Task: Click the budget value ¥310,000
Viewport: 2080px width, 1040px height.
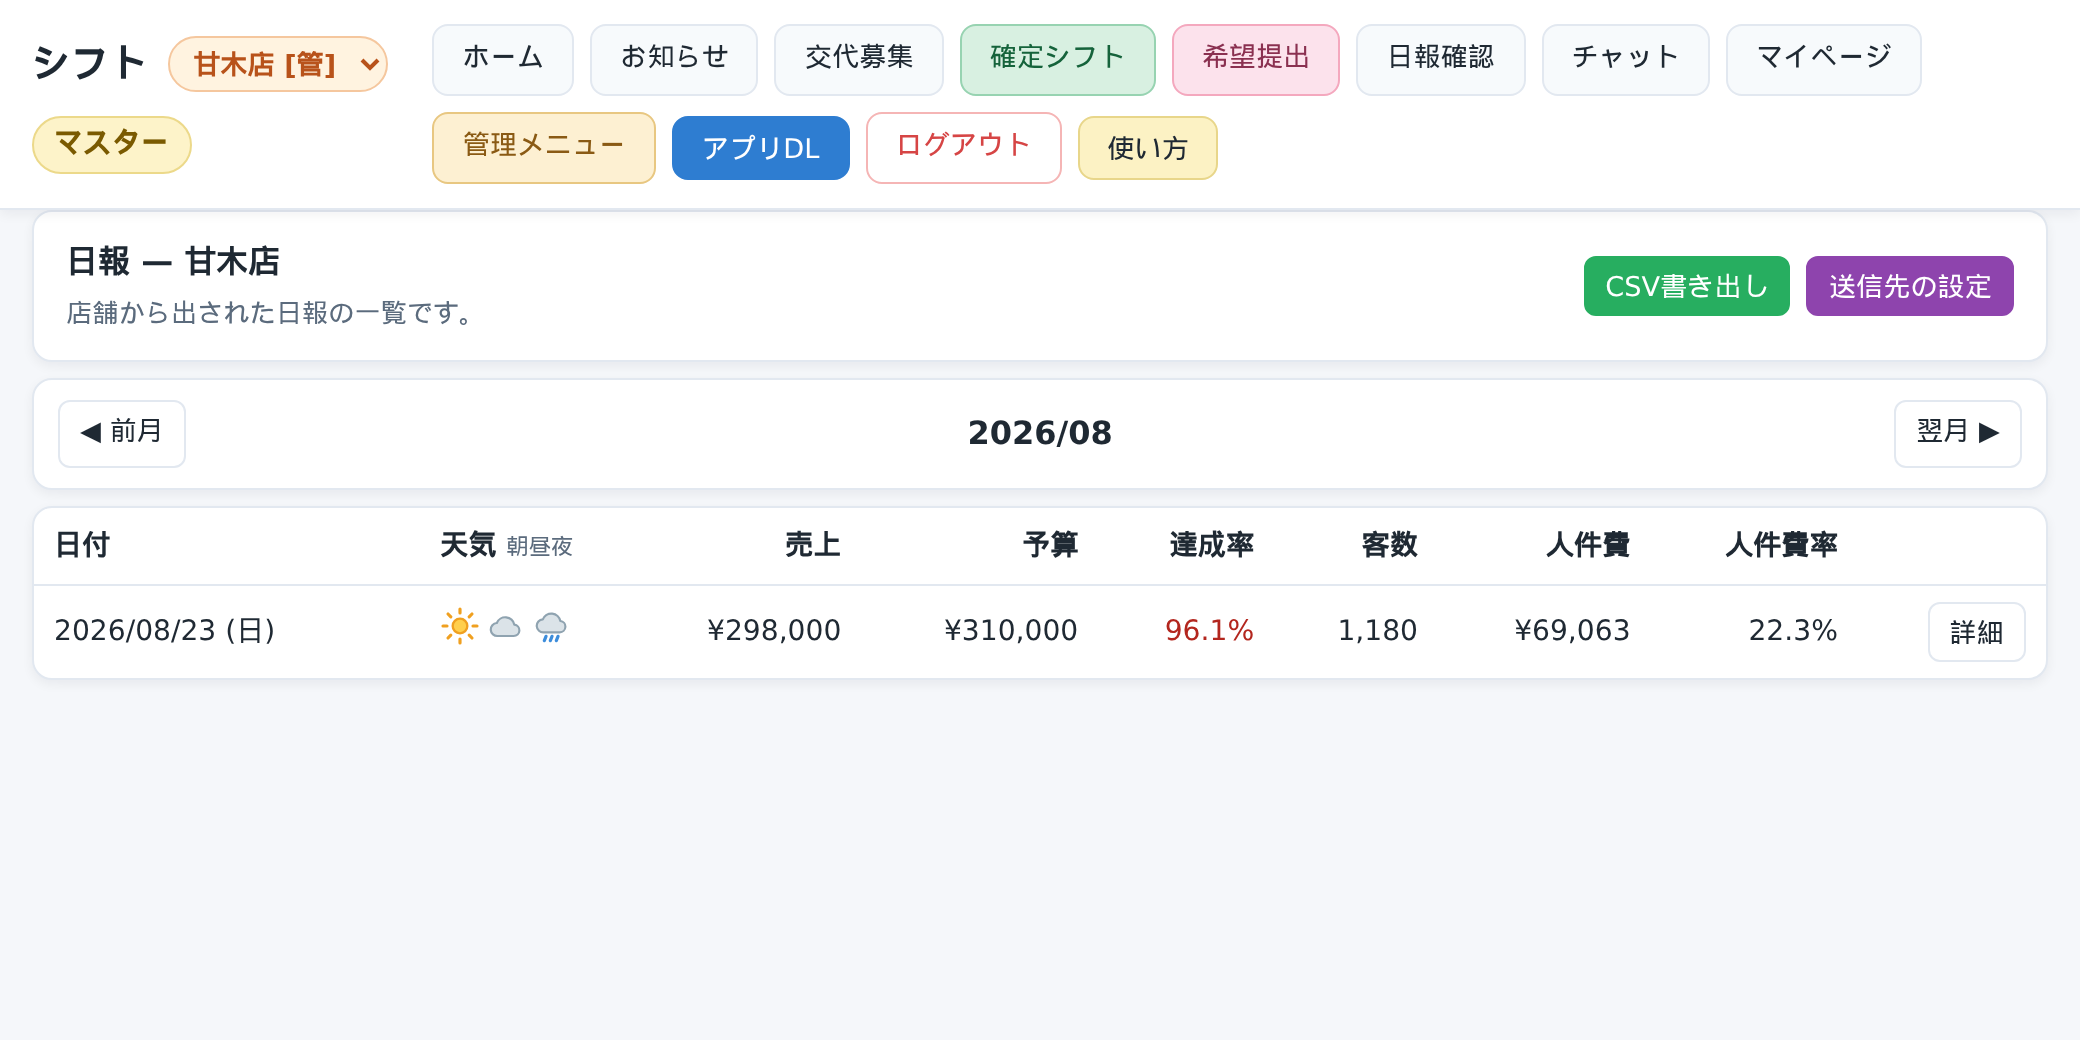Action: tap(1011, 631)
